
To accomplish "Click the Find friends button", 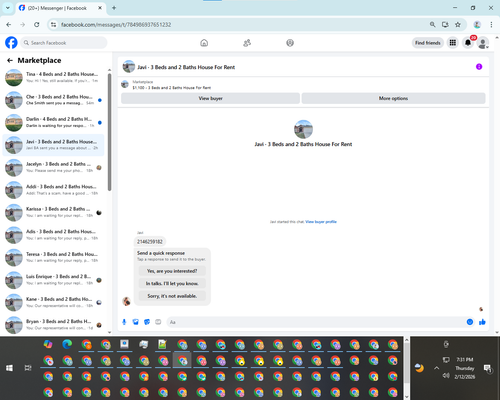I will pyautogui.click(x=427, y=43).
